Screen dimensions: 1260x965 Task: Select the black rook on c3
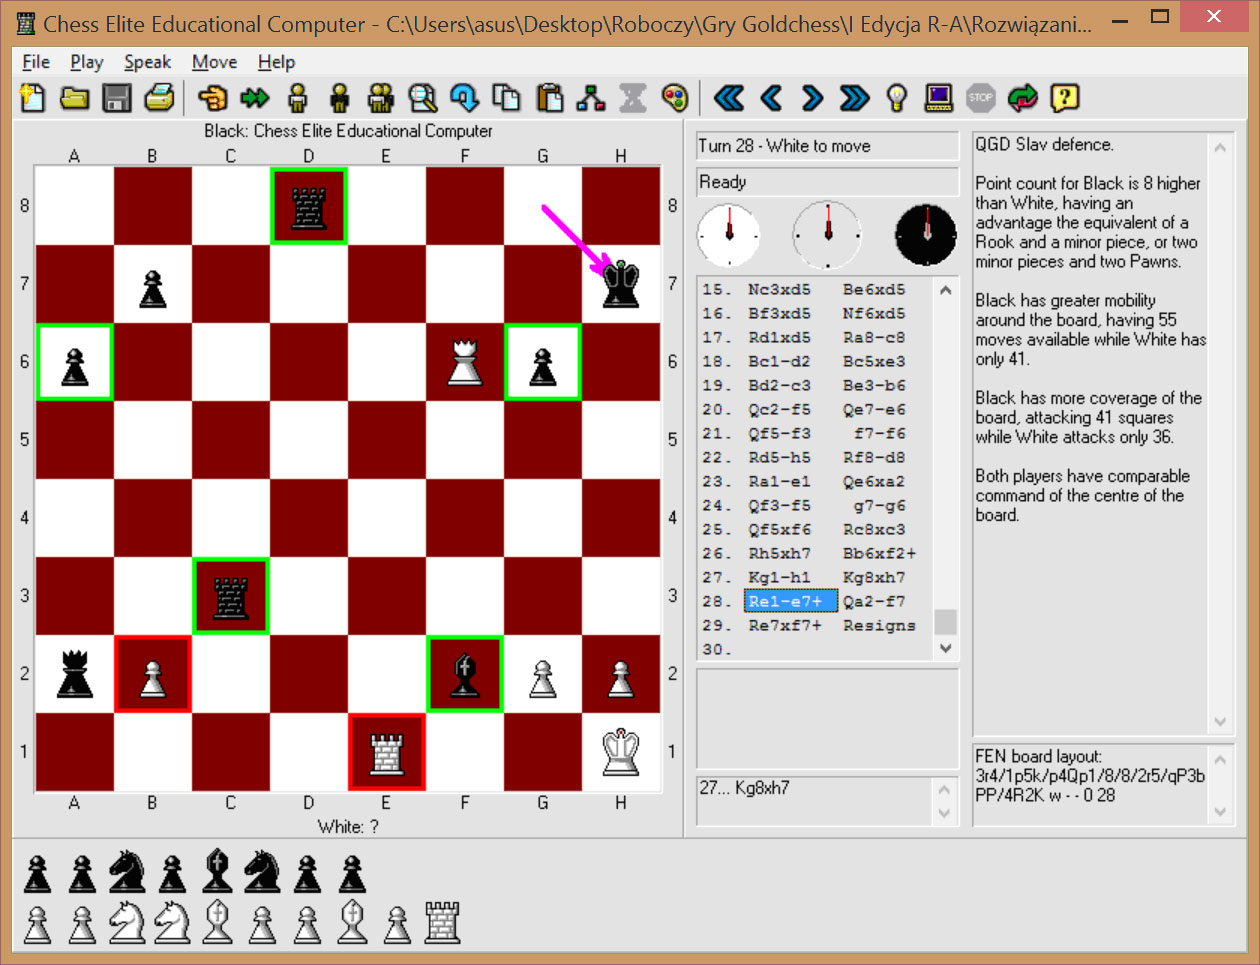point(231,596)
